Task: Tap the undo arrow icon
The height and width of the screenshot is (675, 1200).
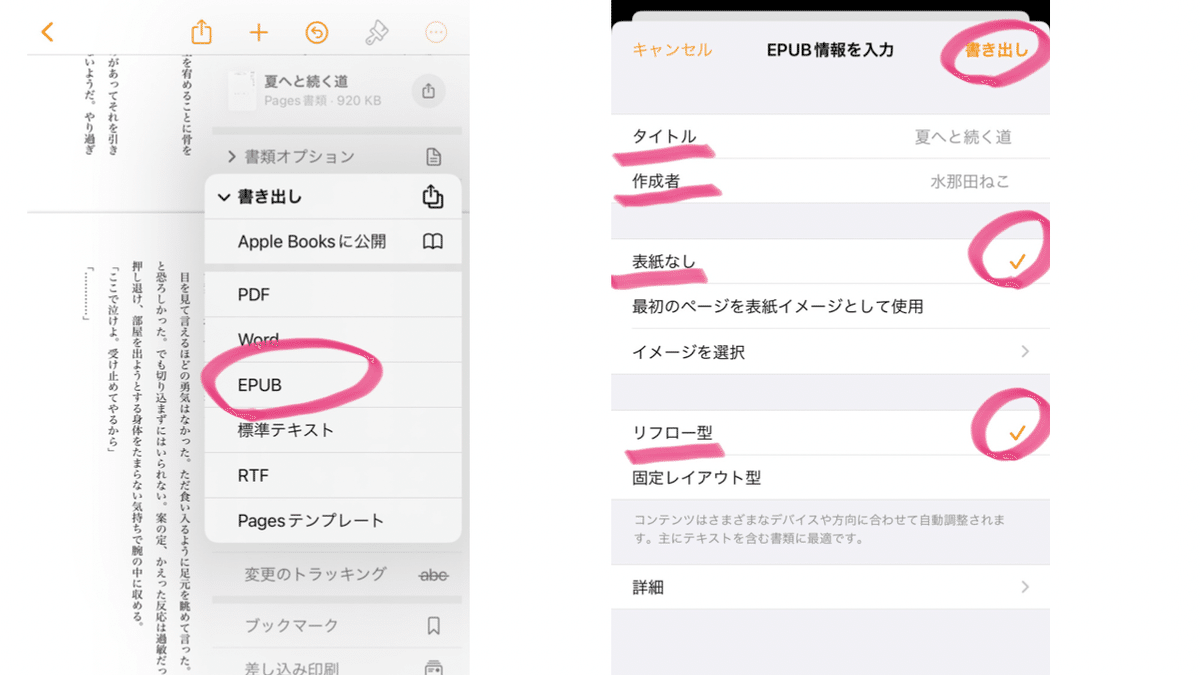Action: (317, 32)
